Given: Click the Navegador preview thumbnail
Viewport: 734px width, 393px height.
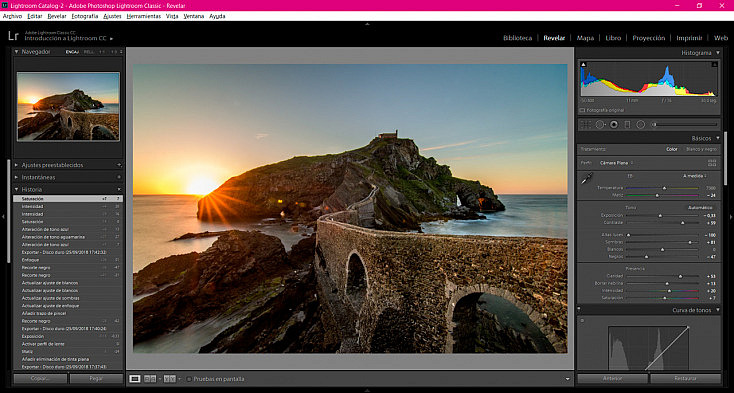Looking at the screenshot, I should pos(68,106).
